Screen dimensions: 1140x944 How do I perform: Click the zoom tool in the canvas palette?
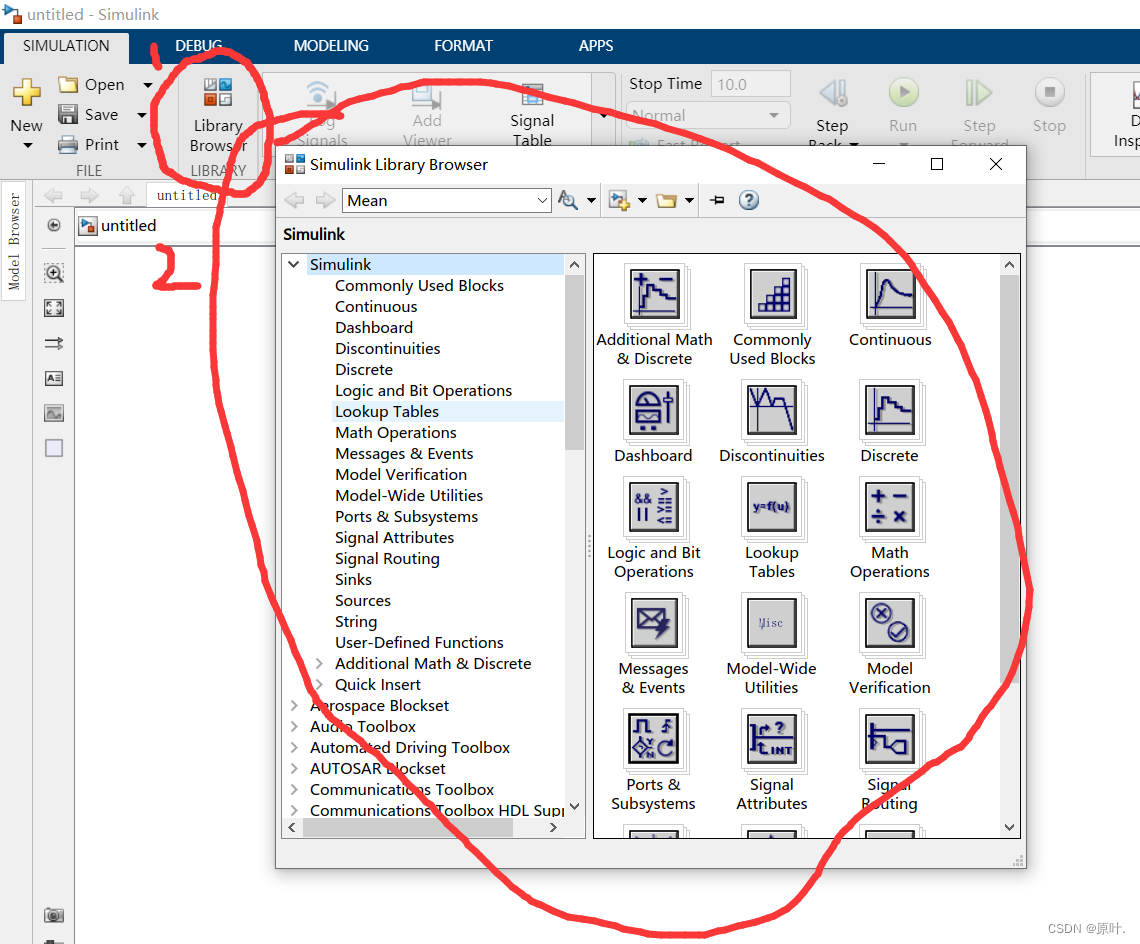click(54, 273)
